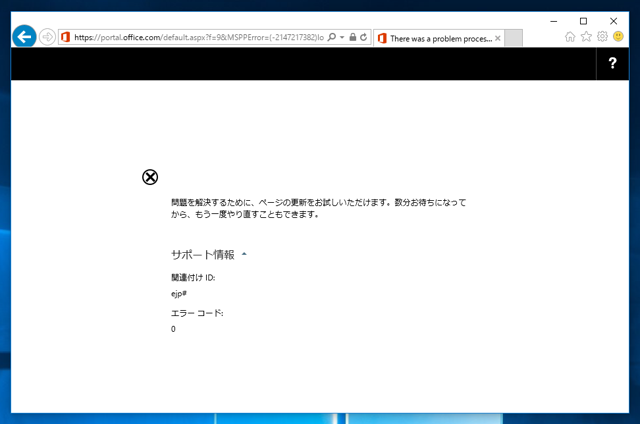
Task: Maximize the browser window
Action: click(584, 21)
